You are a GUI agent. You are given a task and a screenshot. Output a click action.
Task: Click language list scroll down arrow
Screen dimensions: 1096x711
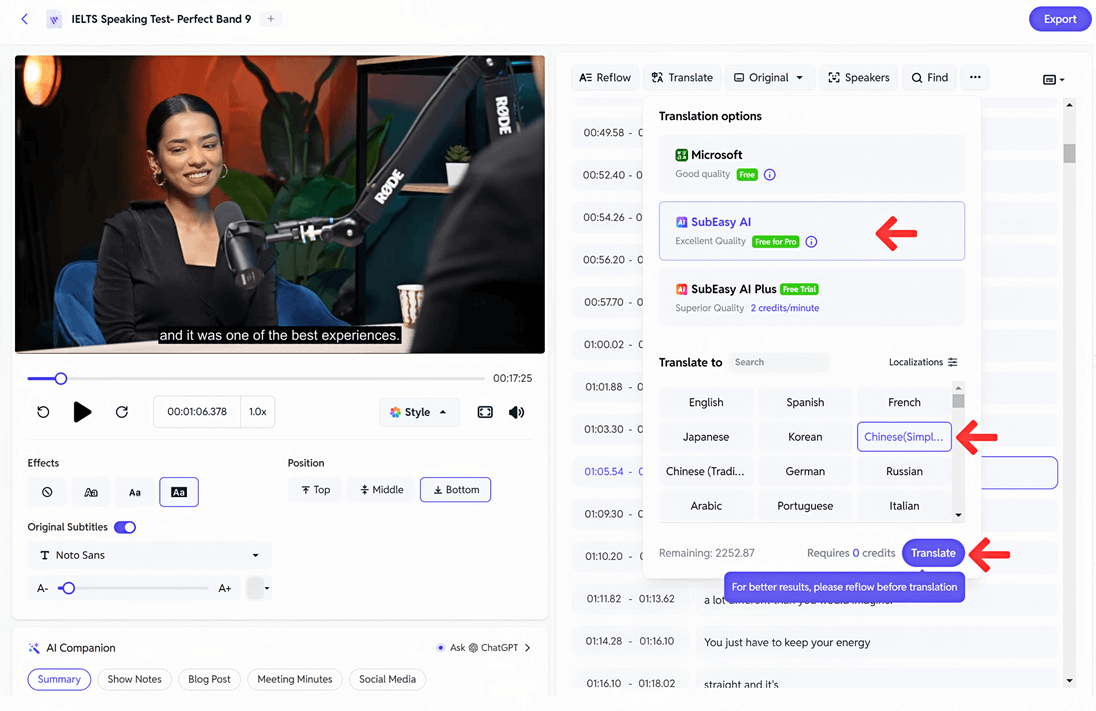point(958,515)
